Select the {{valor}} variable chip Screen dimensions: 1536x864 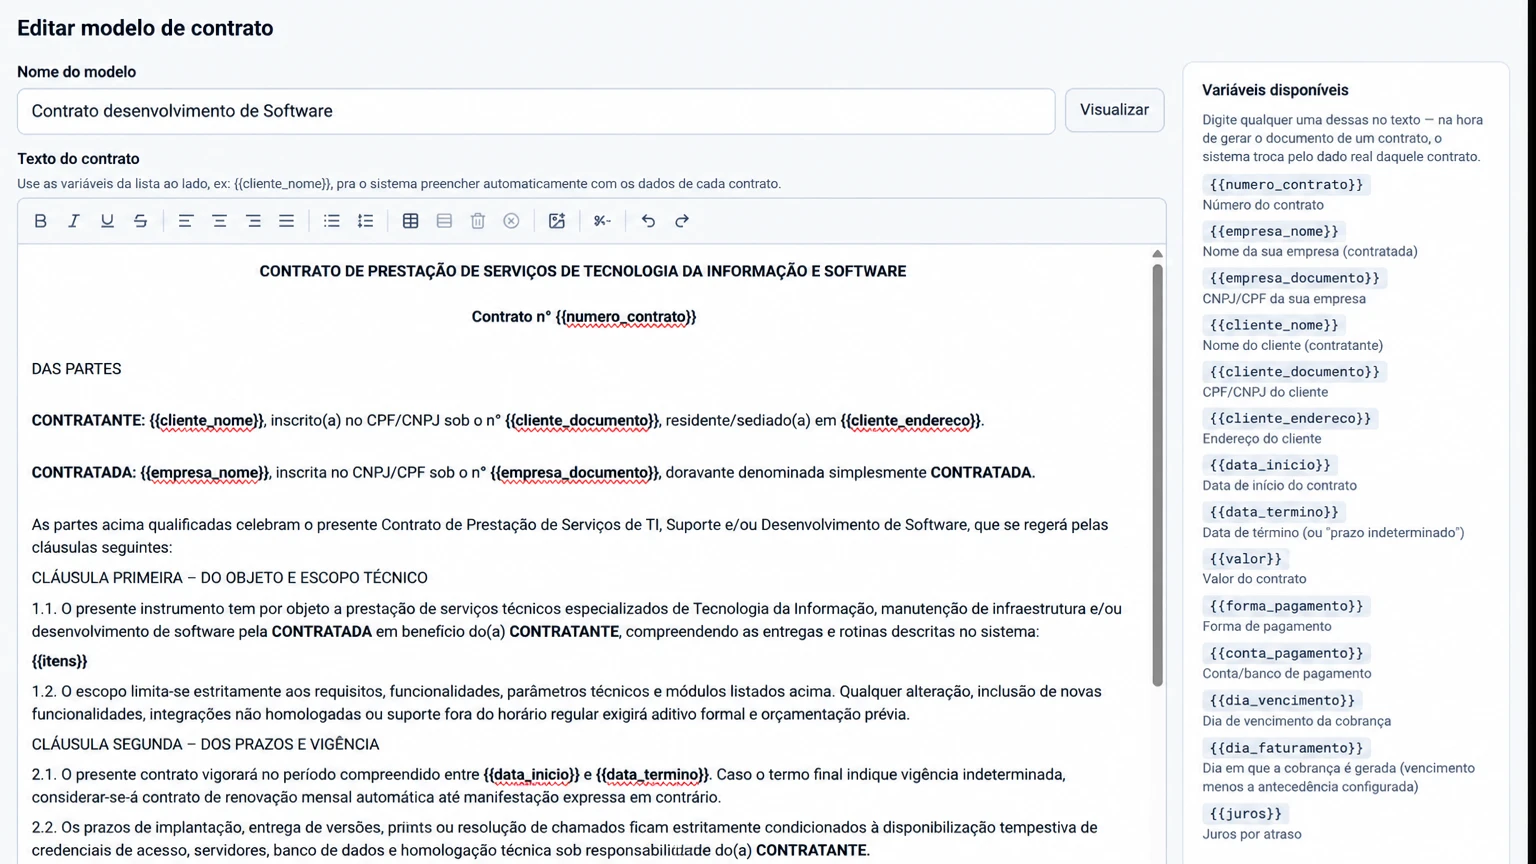[x=1245, y=559]
